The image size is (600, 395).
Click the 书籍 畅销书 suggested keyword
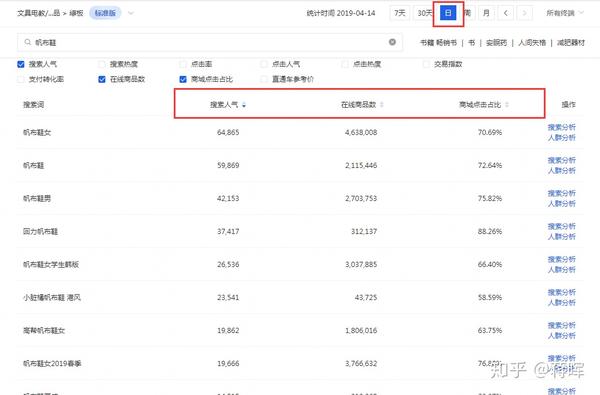439,42
